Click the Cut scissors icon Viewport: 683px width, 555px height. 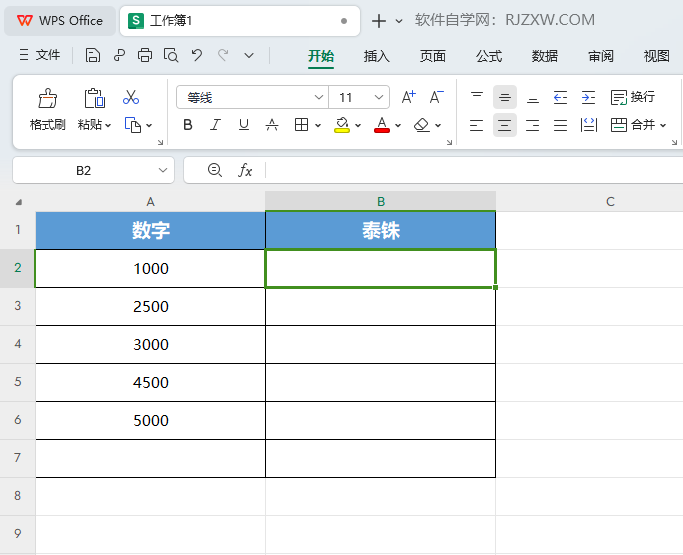[x=131, y=97]
